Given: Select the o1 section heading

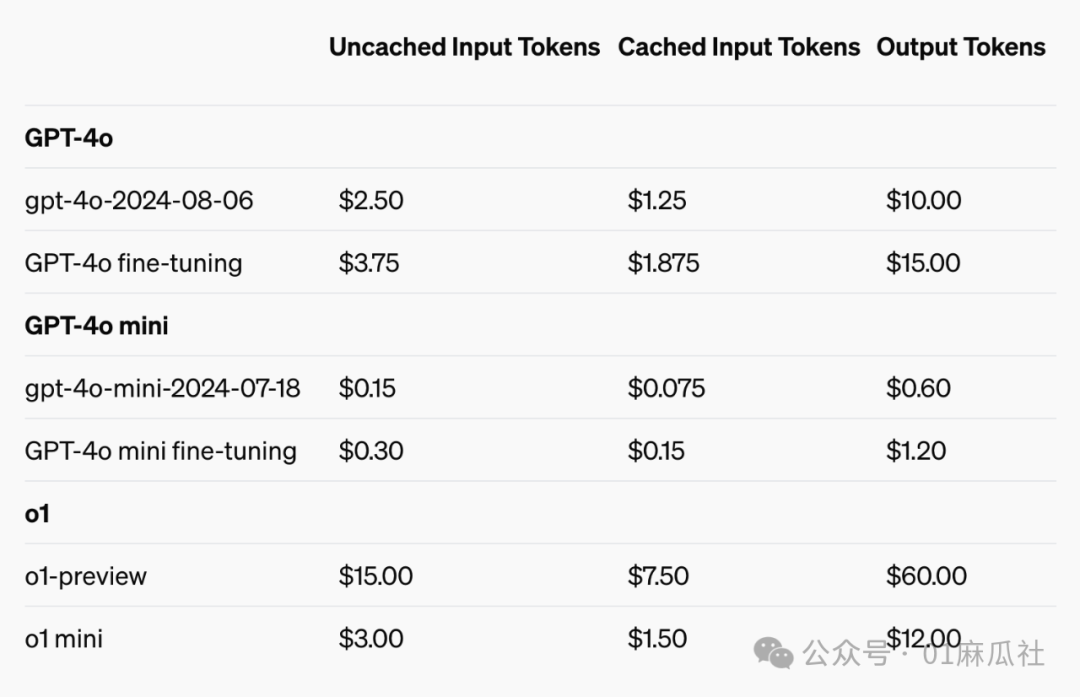Looking at the screenshot, I should [37, 514].
